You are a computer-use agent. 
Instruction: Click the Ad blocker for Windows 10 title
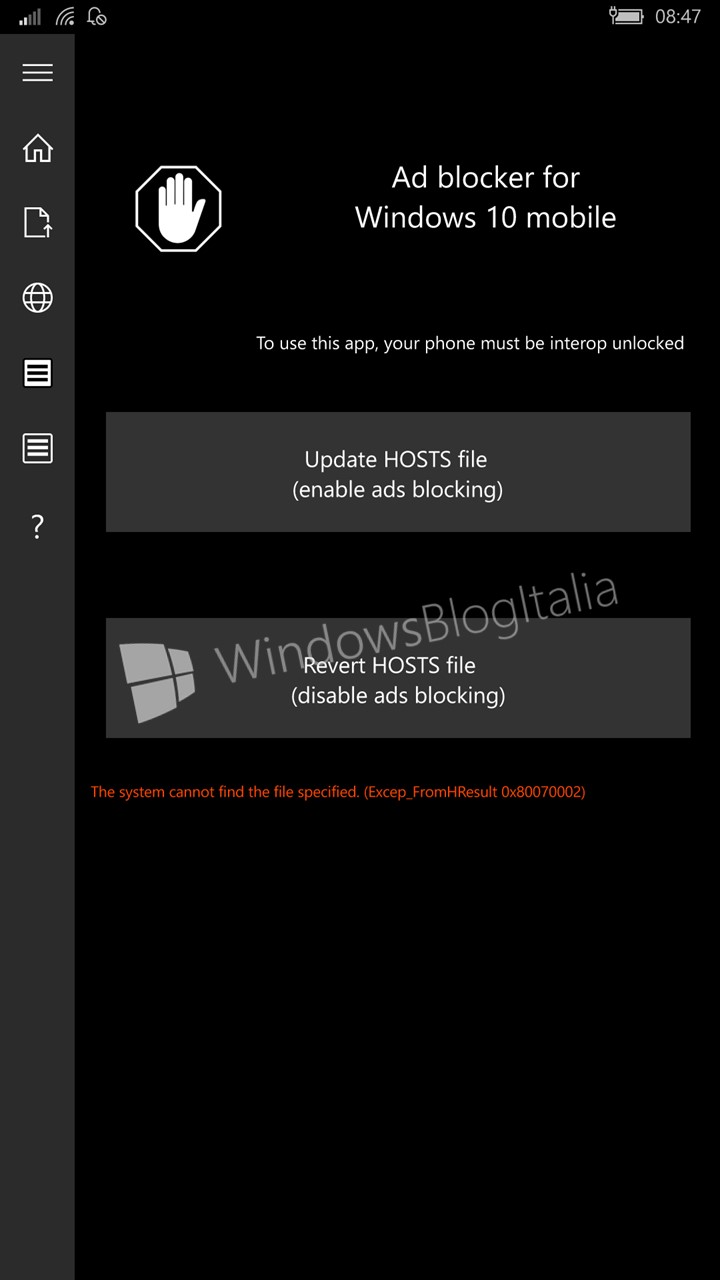click(486, 198)
